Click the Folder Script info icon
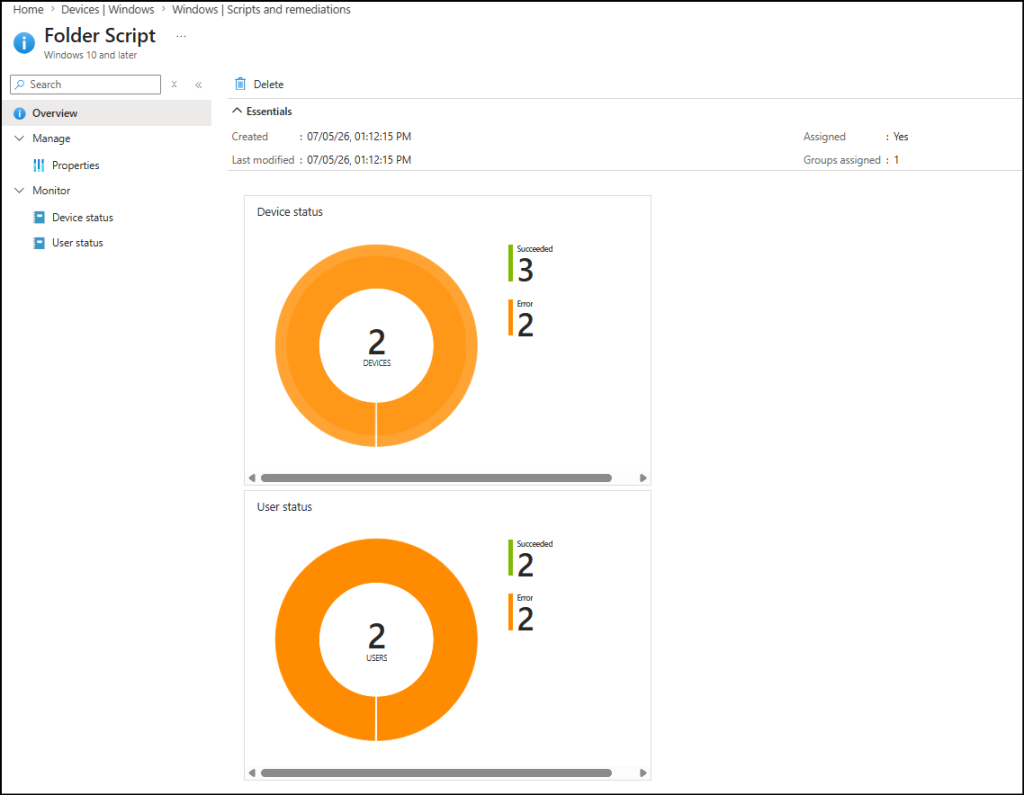 pos(24,43)
